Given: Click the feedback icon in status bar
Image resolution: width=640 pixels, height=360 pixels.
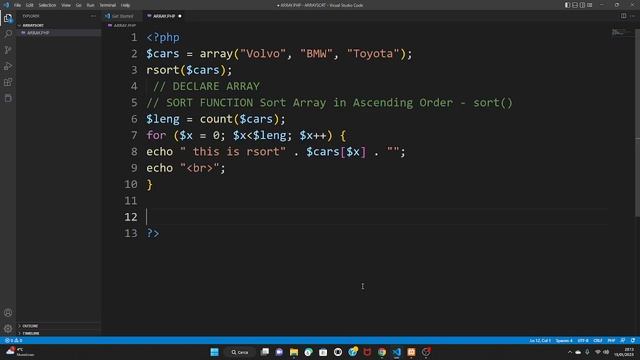Looking at the screenshot, I should [x=622, y=340].
